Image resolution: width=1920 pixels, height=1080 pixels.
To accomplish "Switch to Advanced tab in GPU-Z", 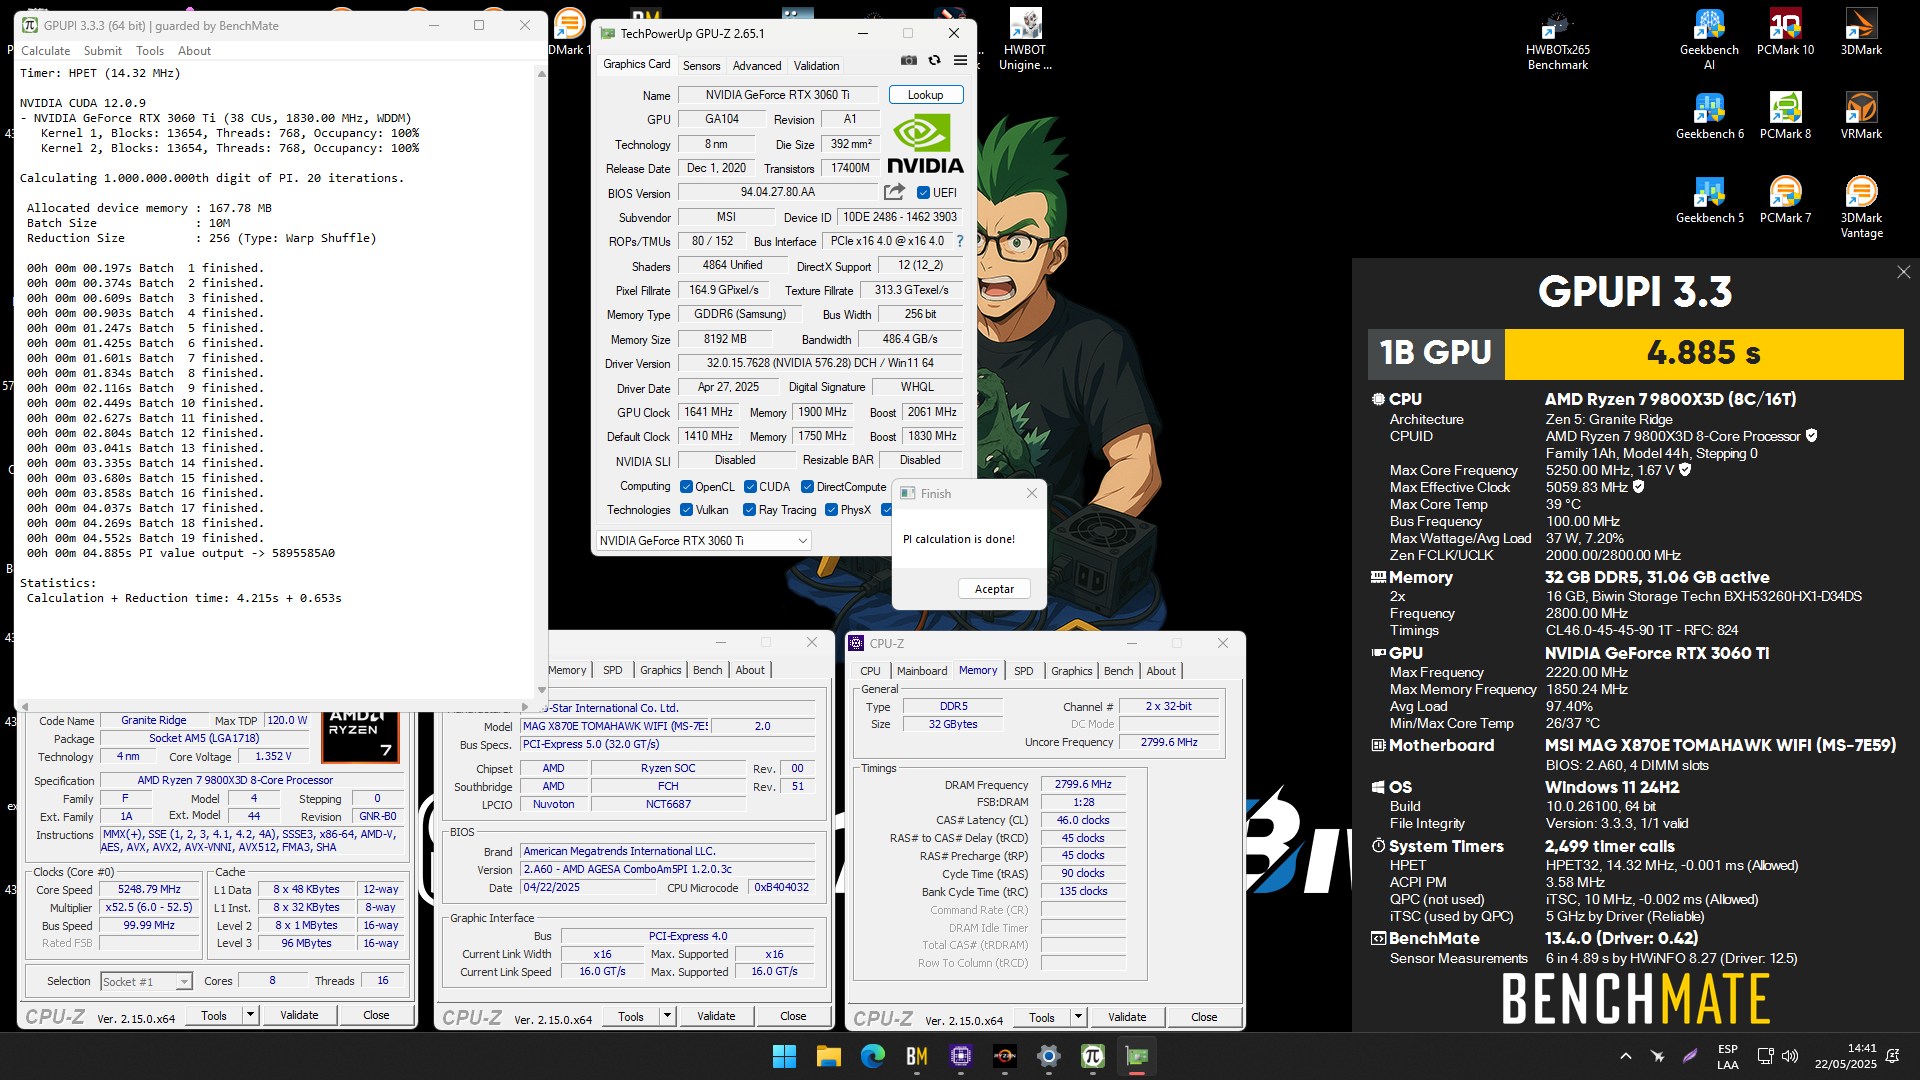I will click(x=757, y=66).
